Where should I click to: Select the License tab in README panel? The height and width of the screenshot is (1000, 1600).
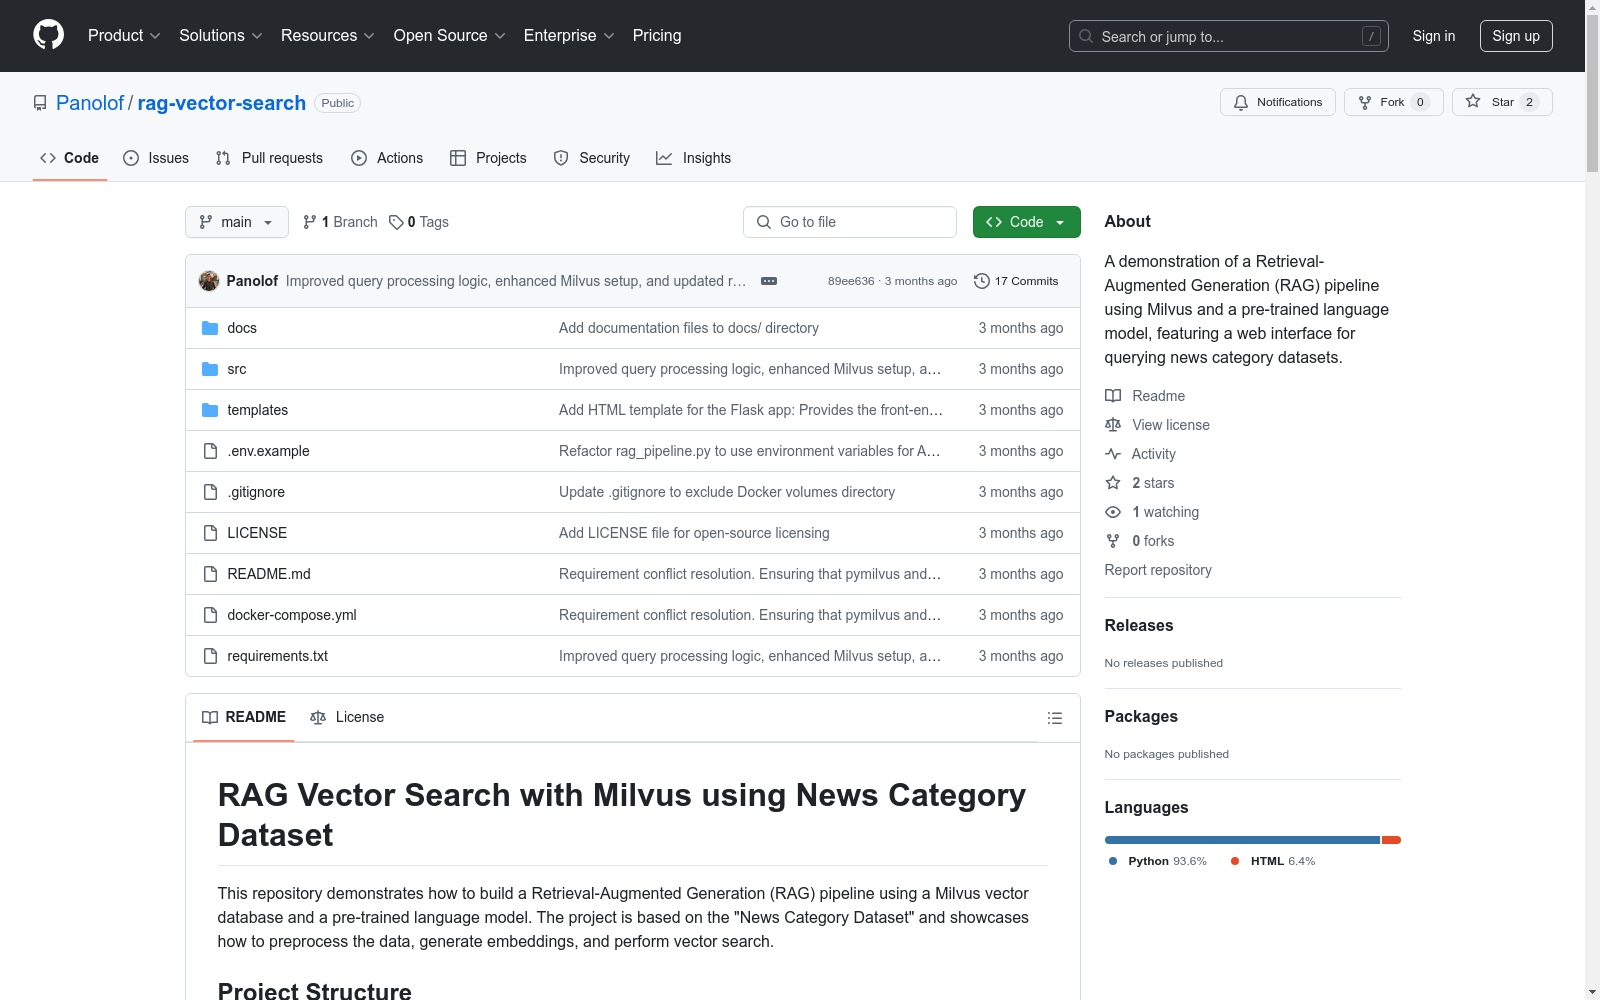tap(347, 717)
